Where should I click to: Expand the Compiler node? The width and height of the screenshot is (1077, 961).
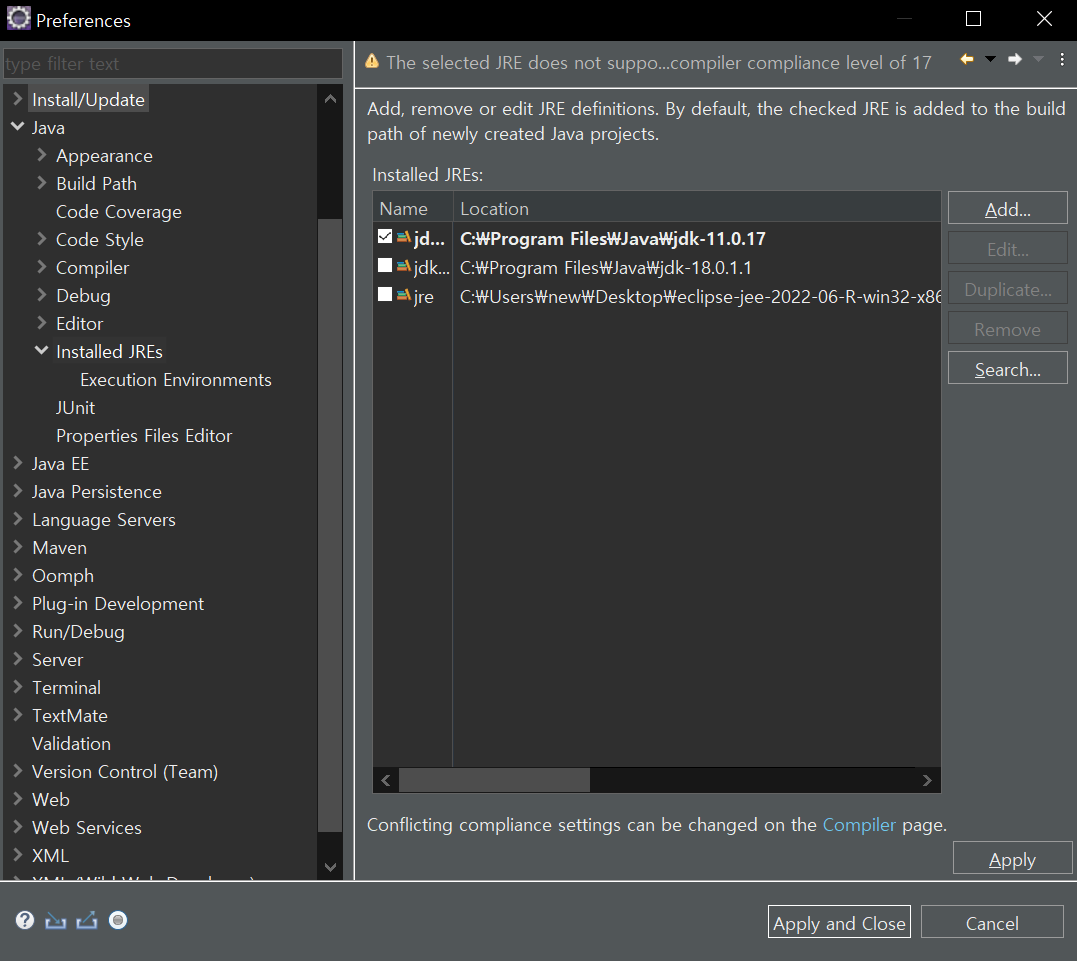(x=42, y=267)
